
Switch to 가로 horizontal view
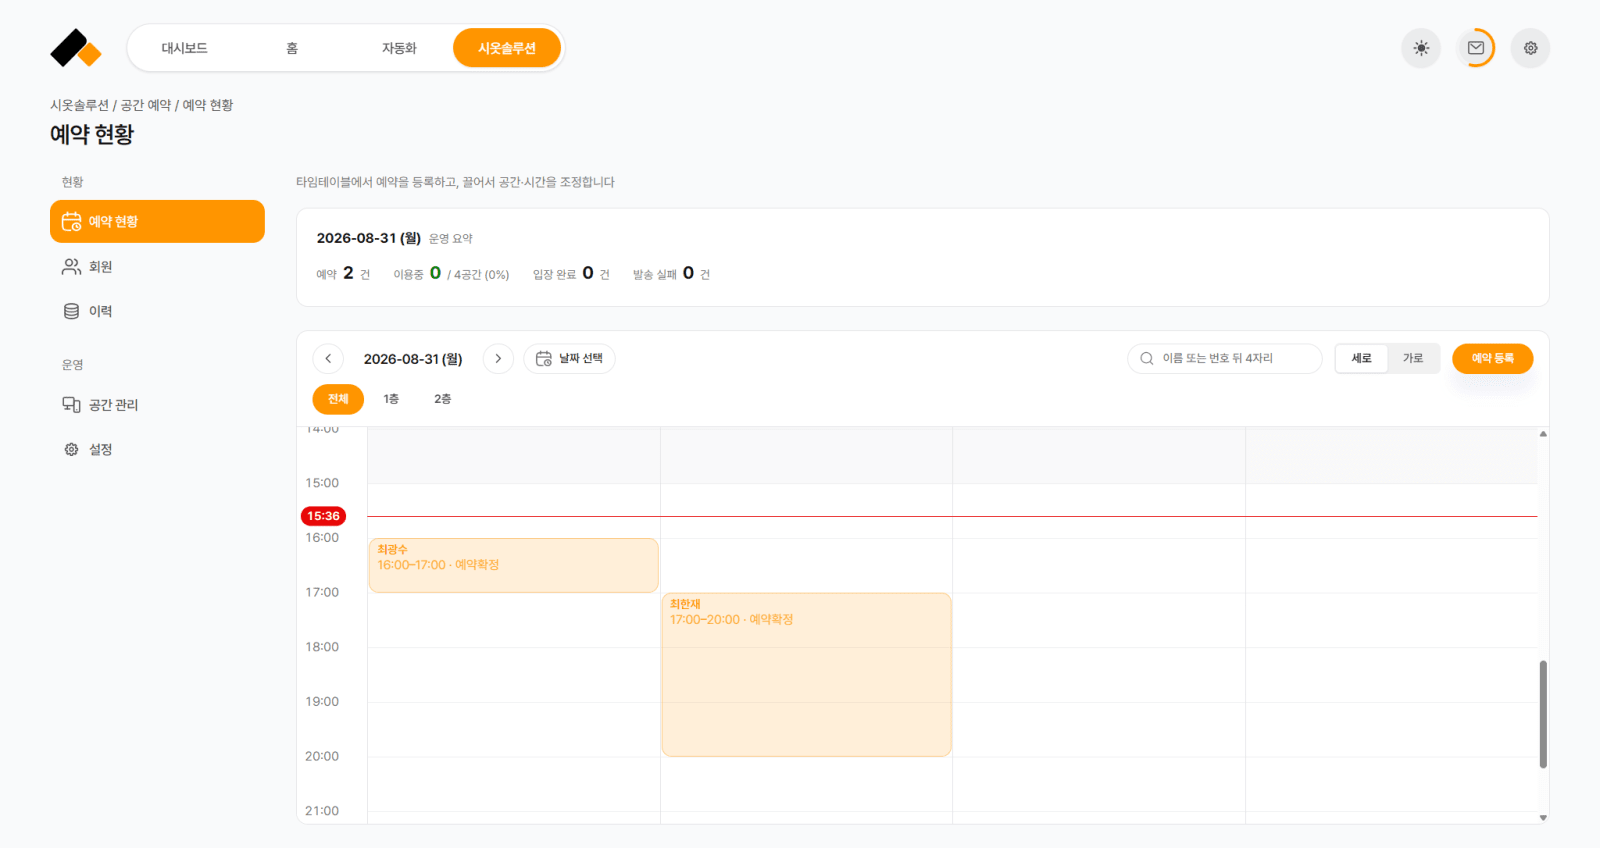tap(1412, 358)
